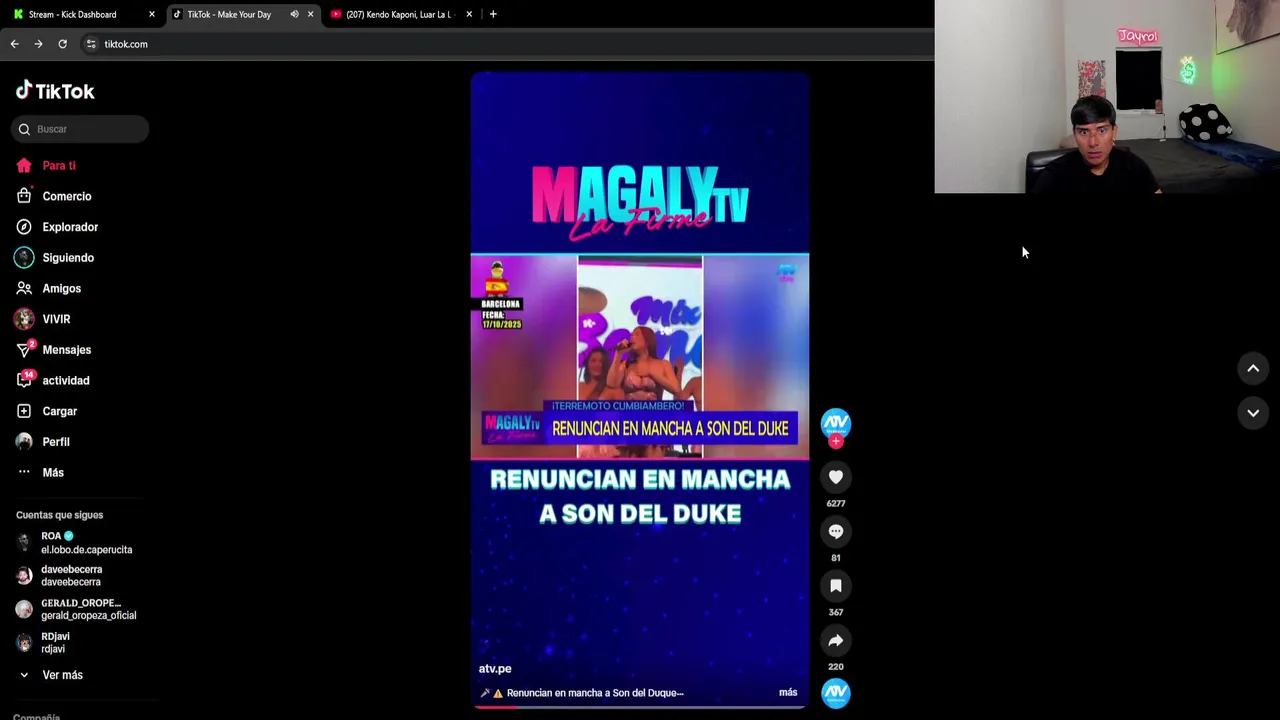Viewport: 1280px width, 720px height.
Task: Open a new browser tab
Action: [493, 14]
